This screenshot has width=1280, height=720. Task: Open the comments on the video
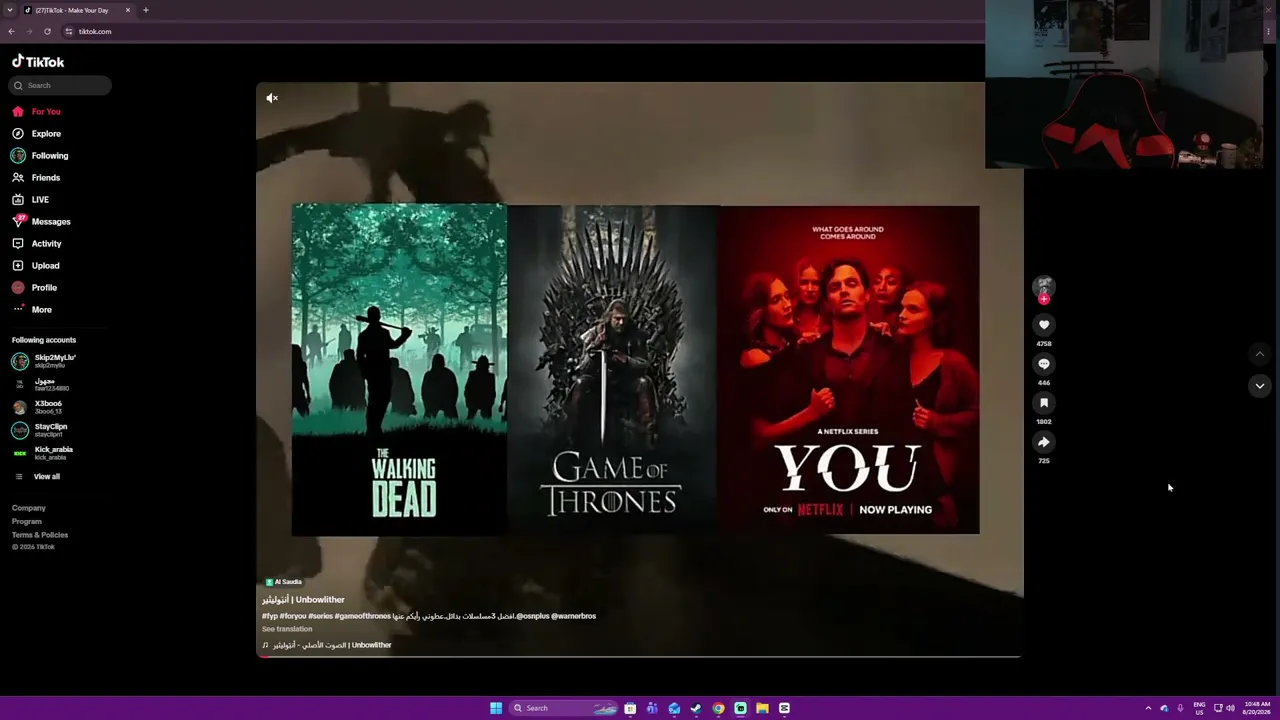(x=1044, y=364)
